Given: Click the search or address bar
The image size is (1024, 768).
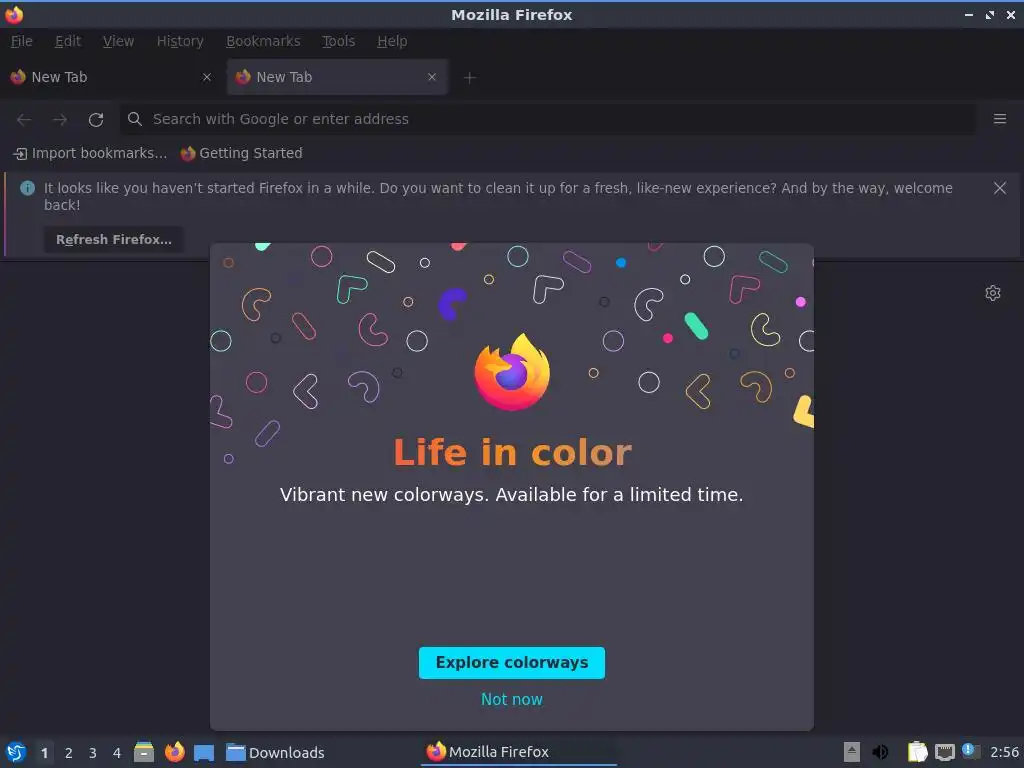Looking at the screenshot, I should tap(548, 119).
